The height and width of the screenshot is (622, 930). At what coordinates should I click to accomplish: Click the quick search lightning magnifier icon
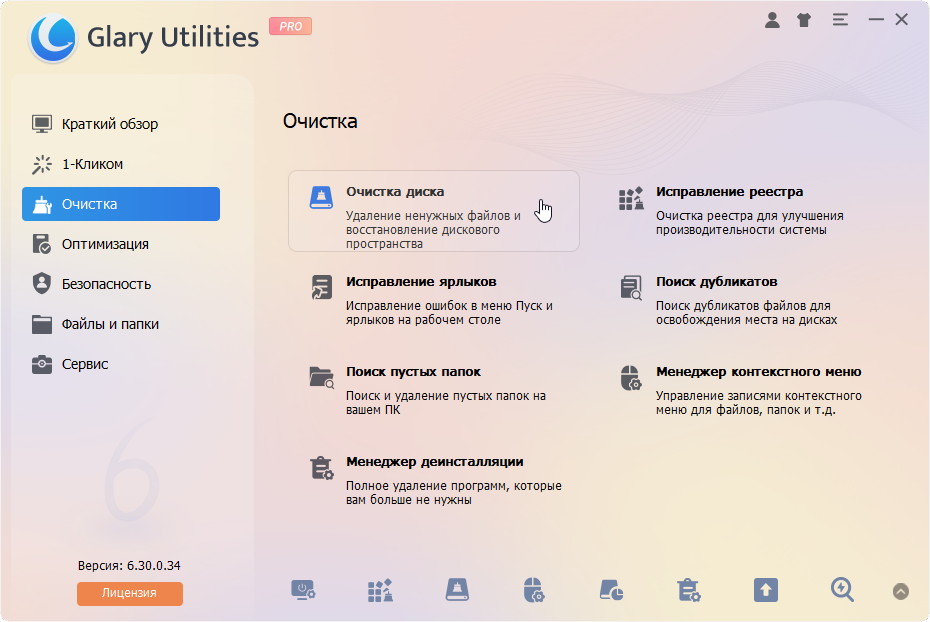tap(842, 591)
